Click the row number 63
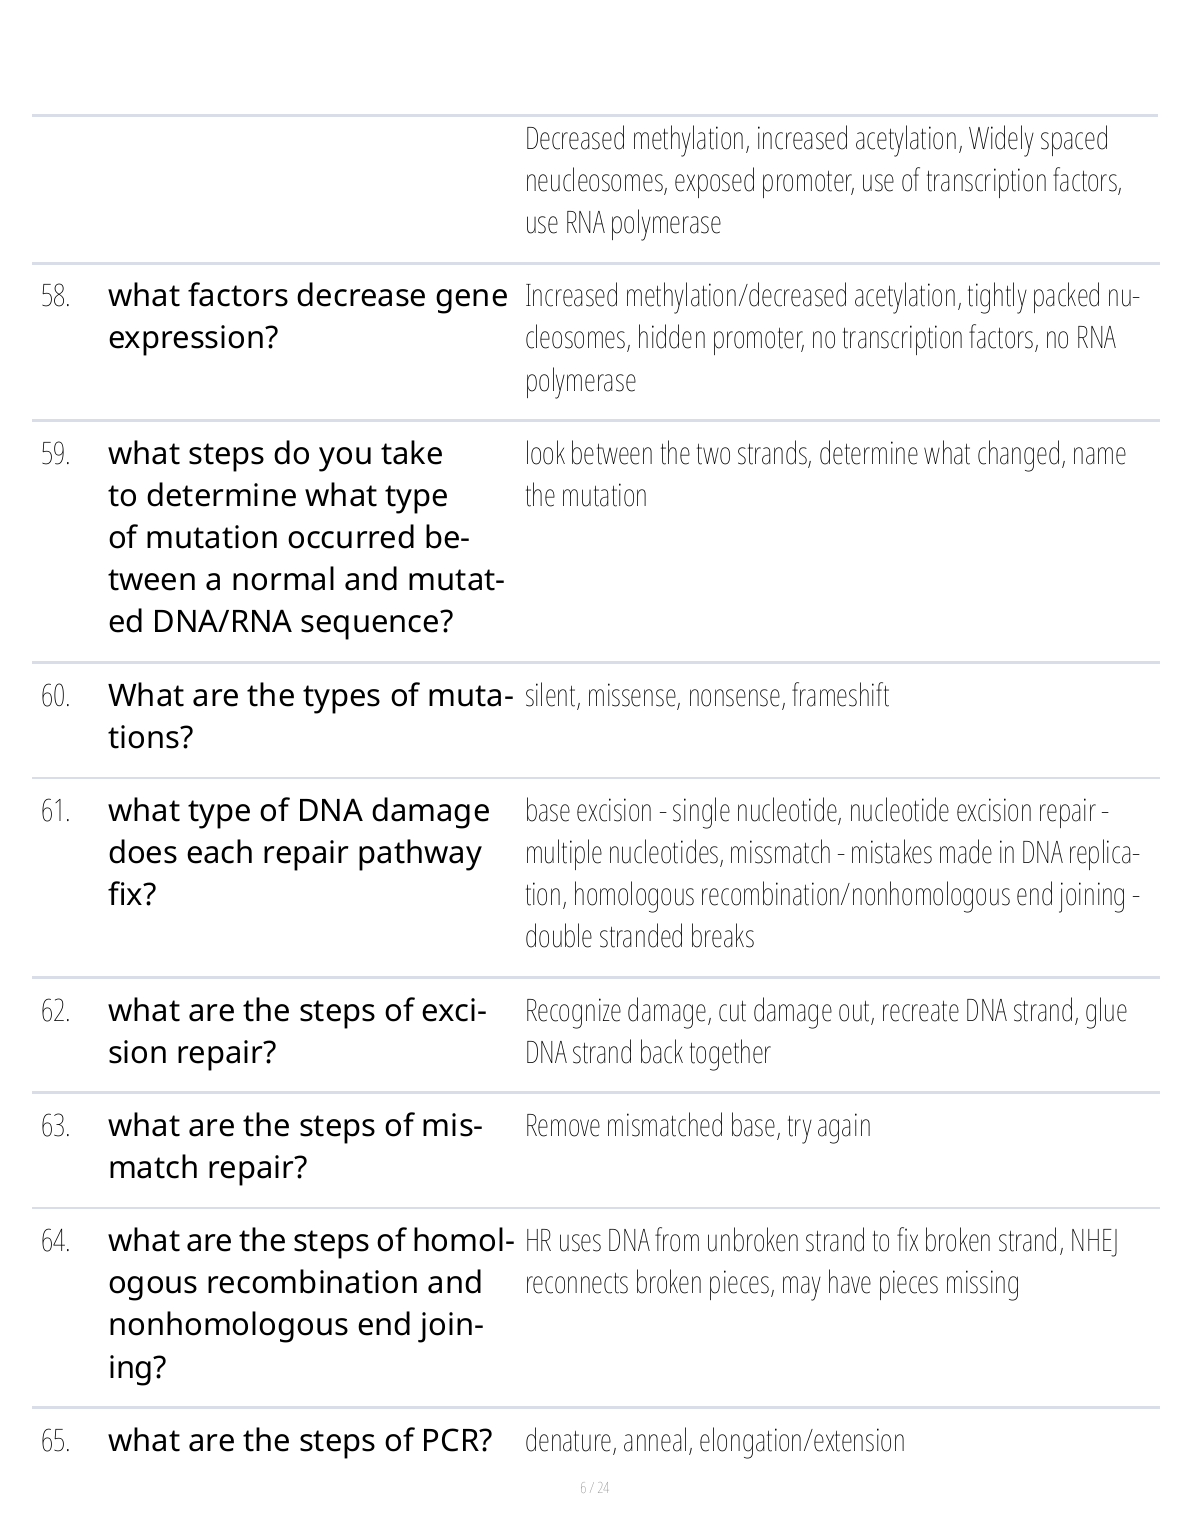This screenshot has height=1540, width=1190. (56, 1126)
